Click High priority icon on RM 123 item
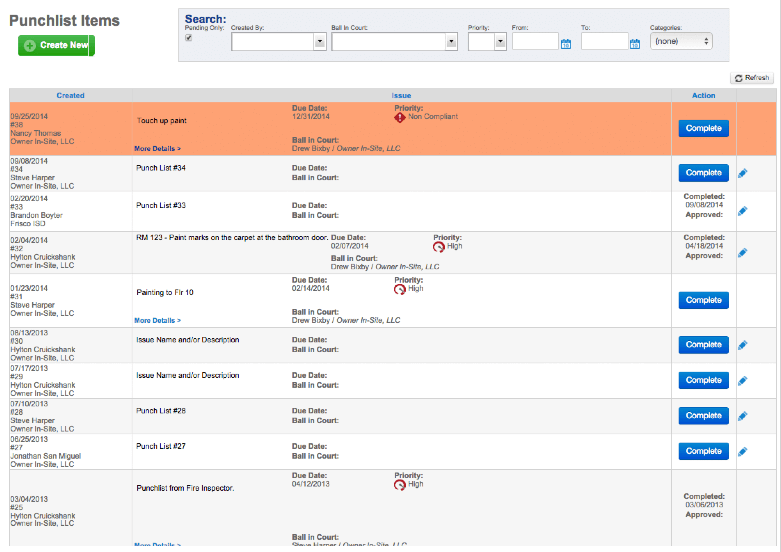Viewport: 781px width, 552px height. click(x=438, y=247)
